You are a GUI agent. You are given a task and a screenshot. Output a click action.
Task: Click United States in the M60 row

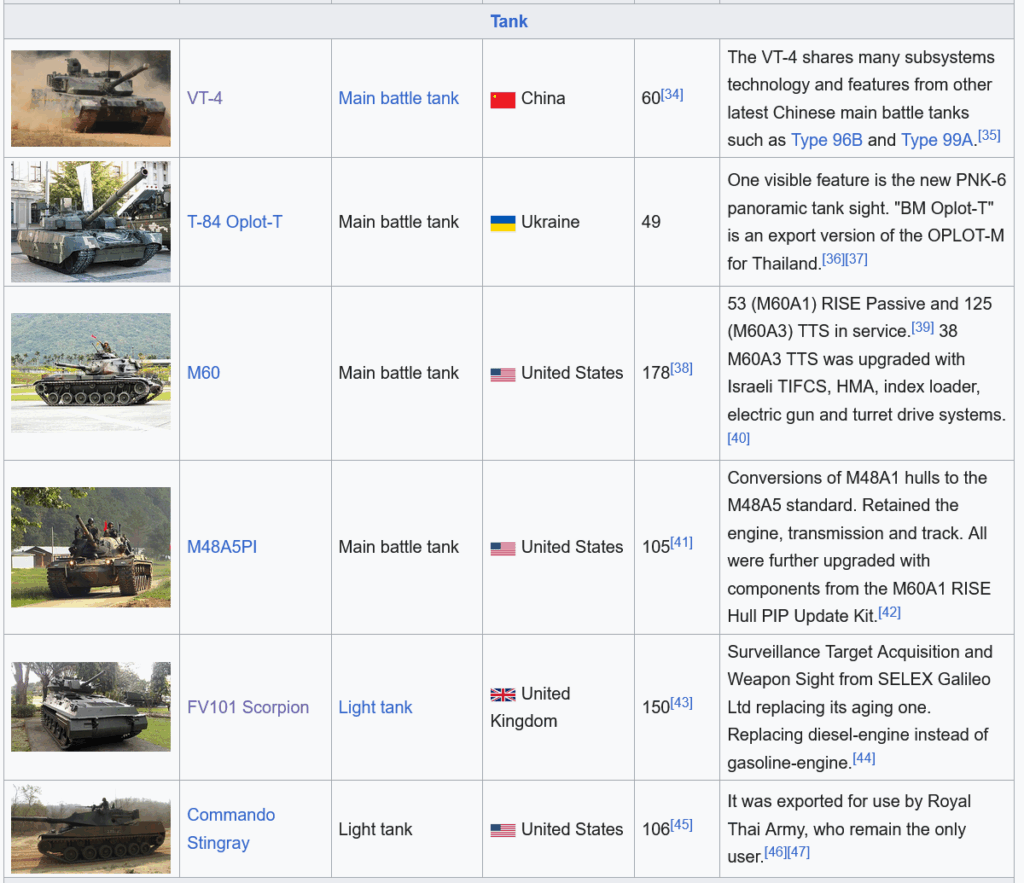coord(572,373)
